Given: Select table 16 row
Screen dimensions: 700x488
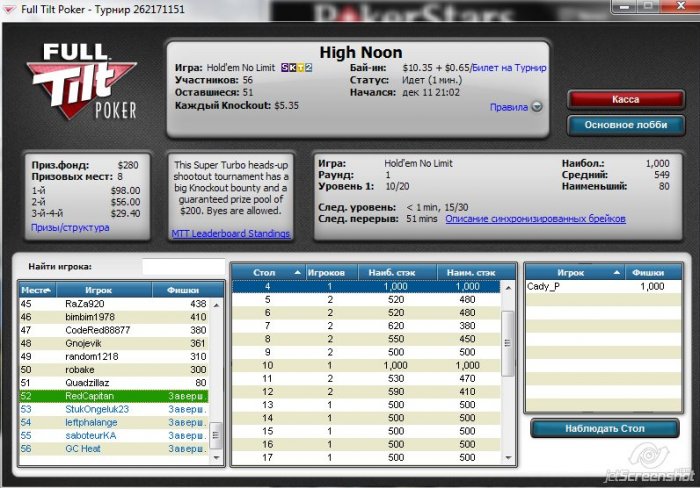Looking at the screenshot, I should click(x=366, y=445).
